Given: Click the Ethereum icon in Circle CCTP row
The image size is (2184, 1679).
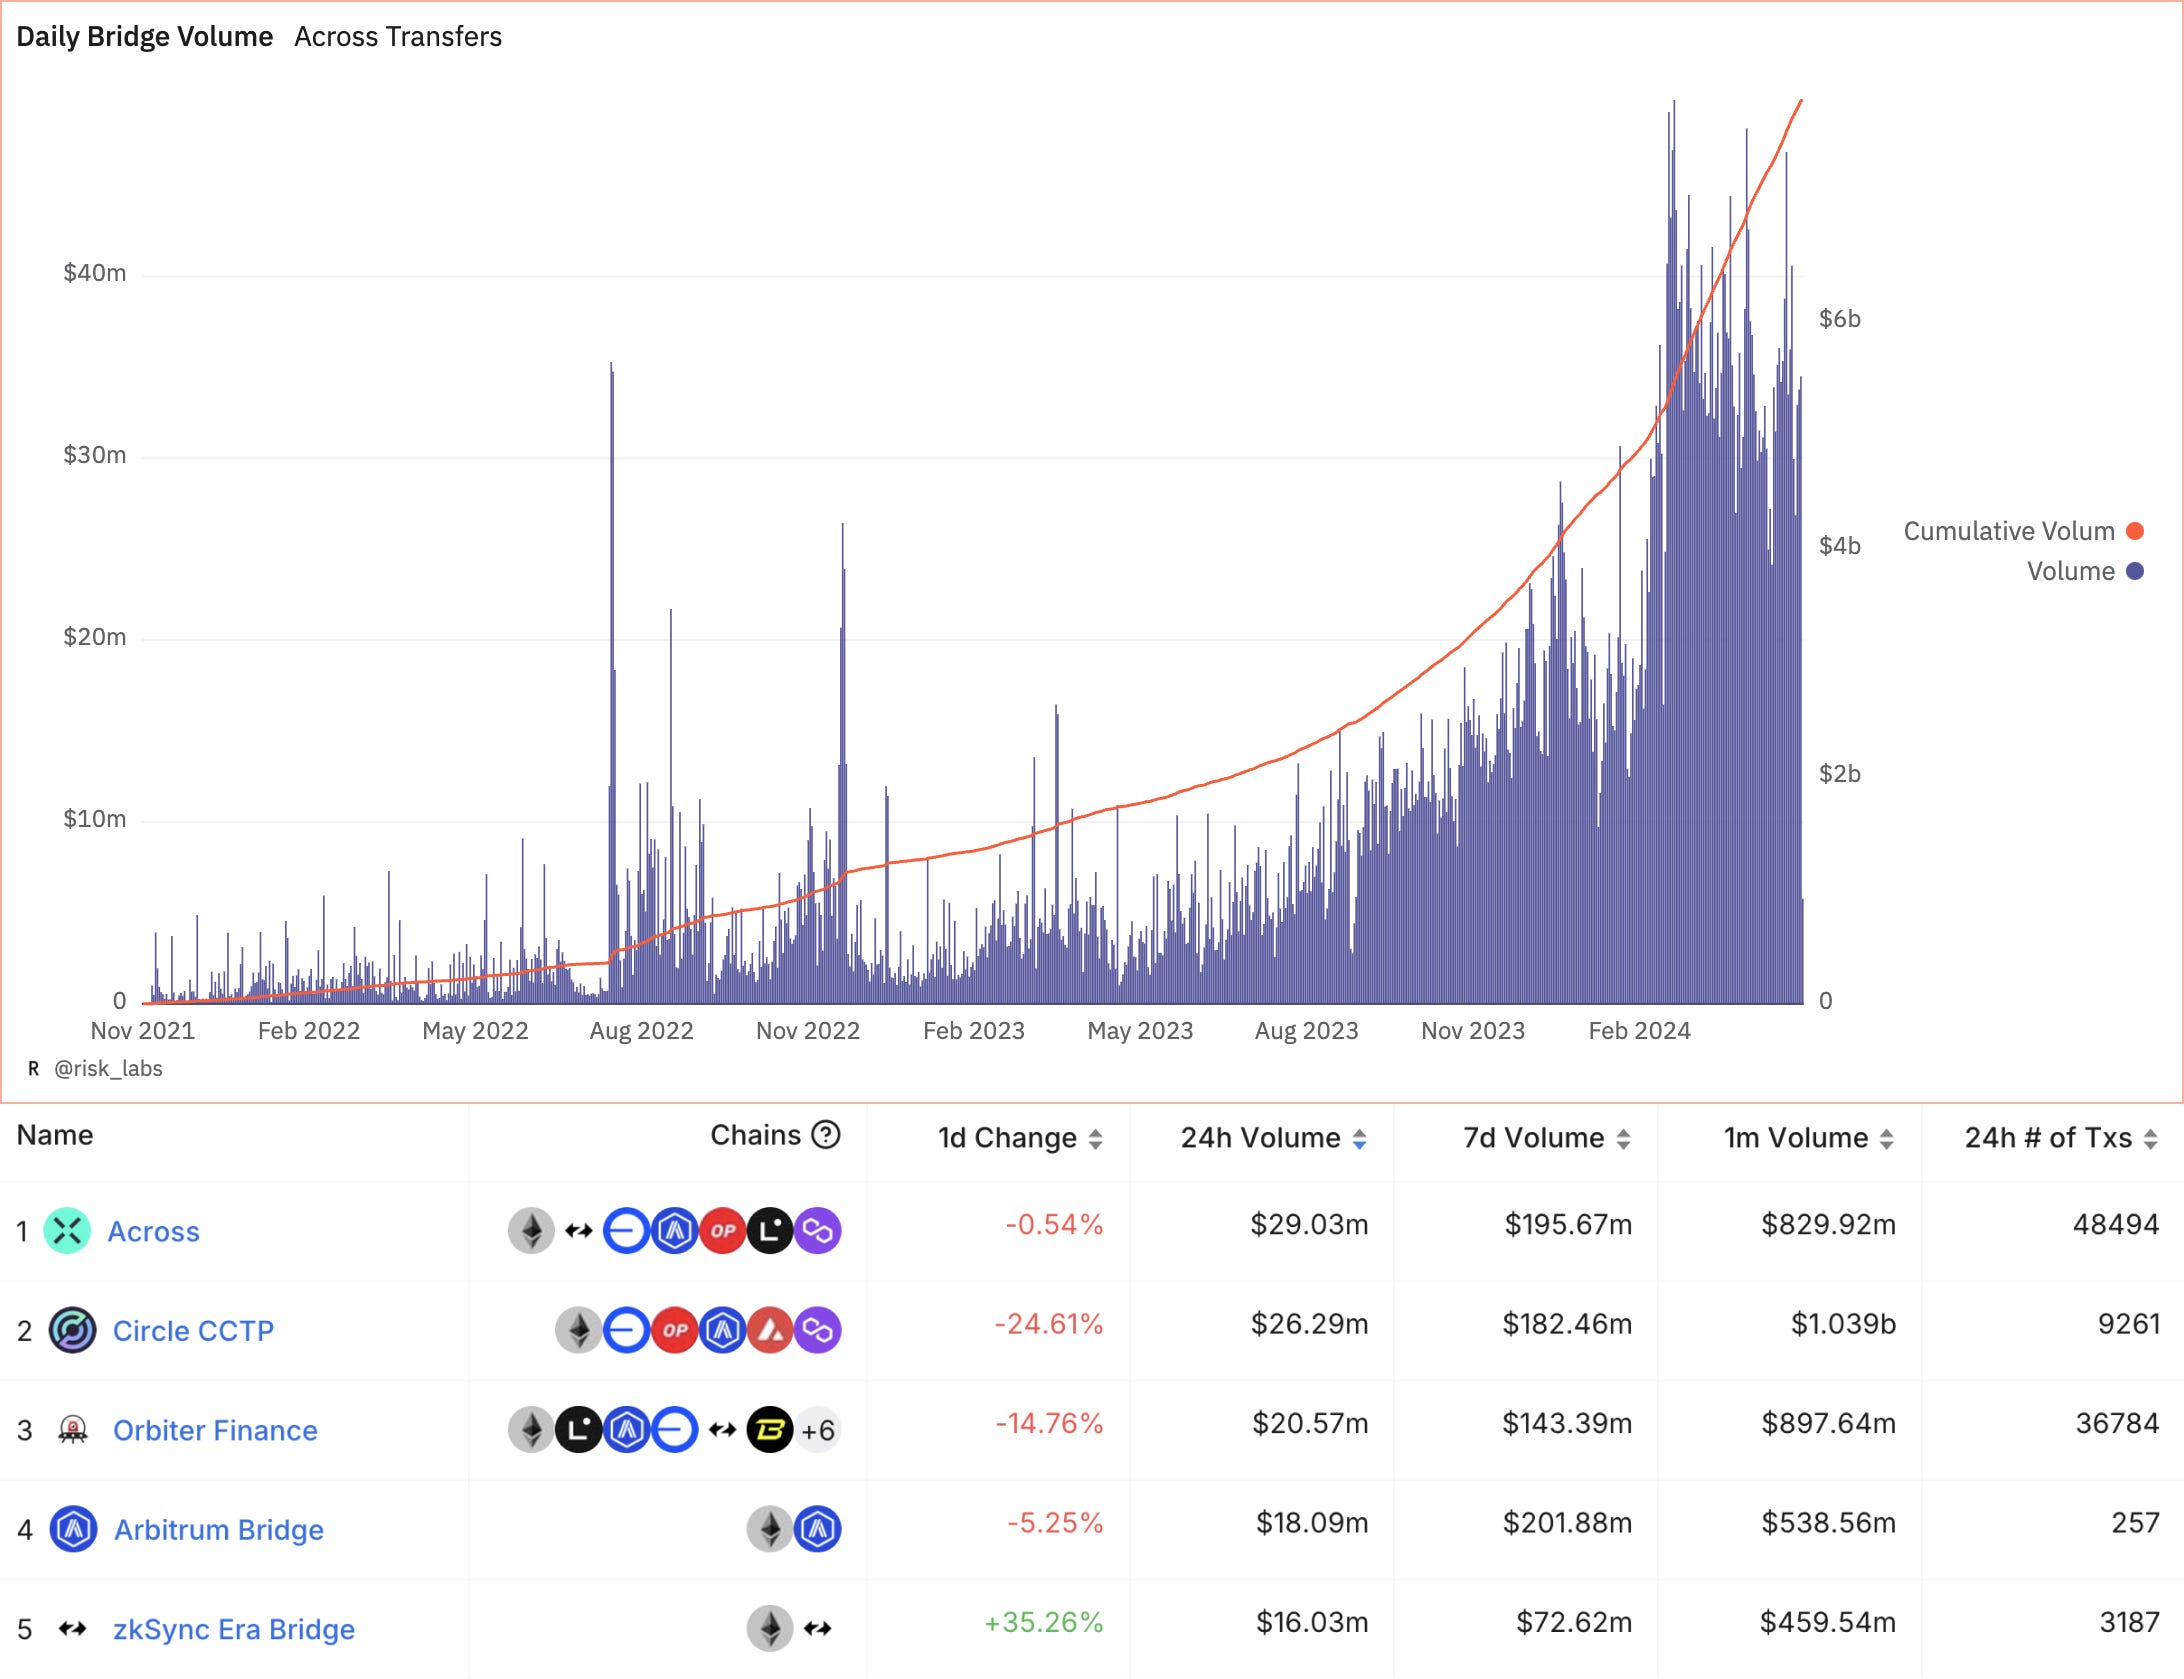Looking at the screenshot, I should point(579,1330).
